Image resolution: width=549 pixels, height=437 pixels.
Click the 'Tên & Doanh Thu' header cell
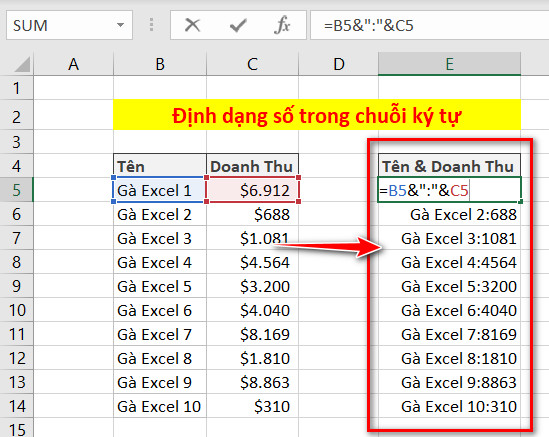[450, 166]
